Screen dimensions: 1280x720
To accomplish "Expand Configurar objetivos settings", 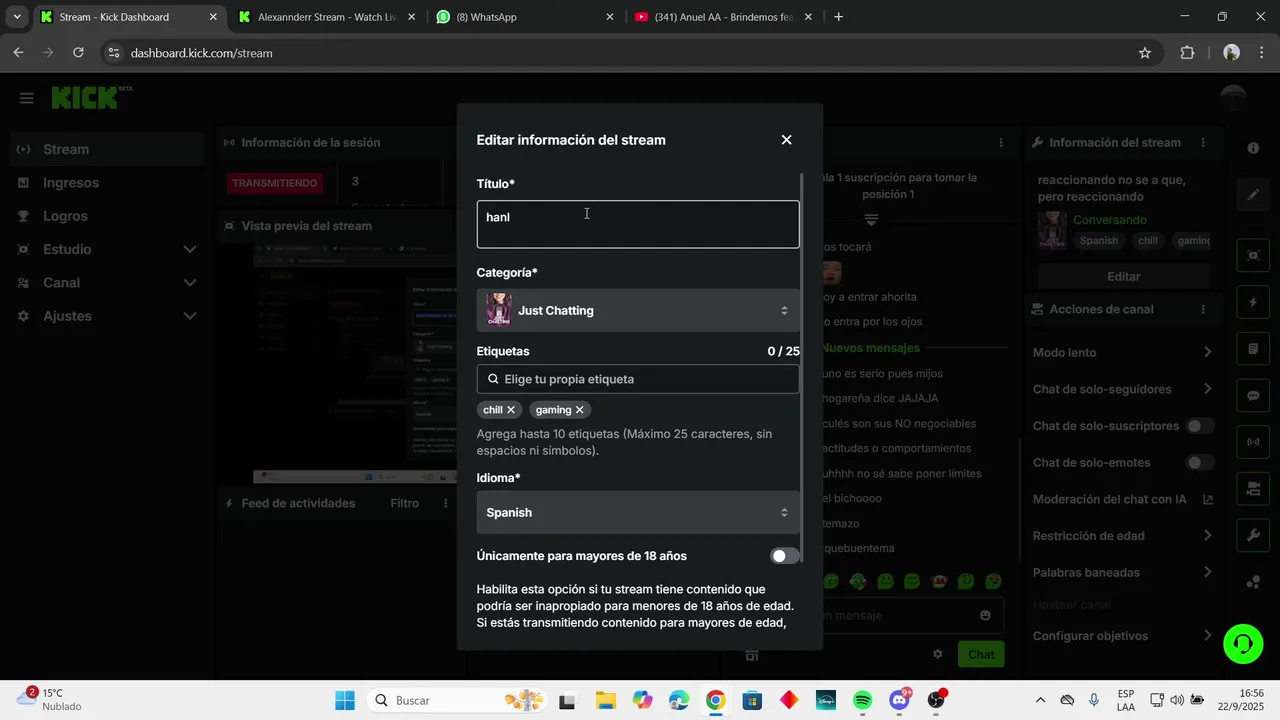I will [x=1207, y=636].
